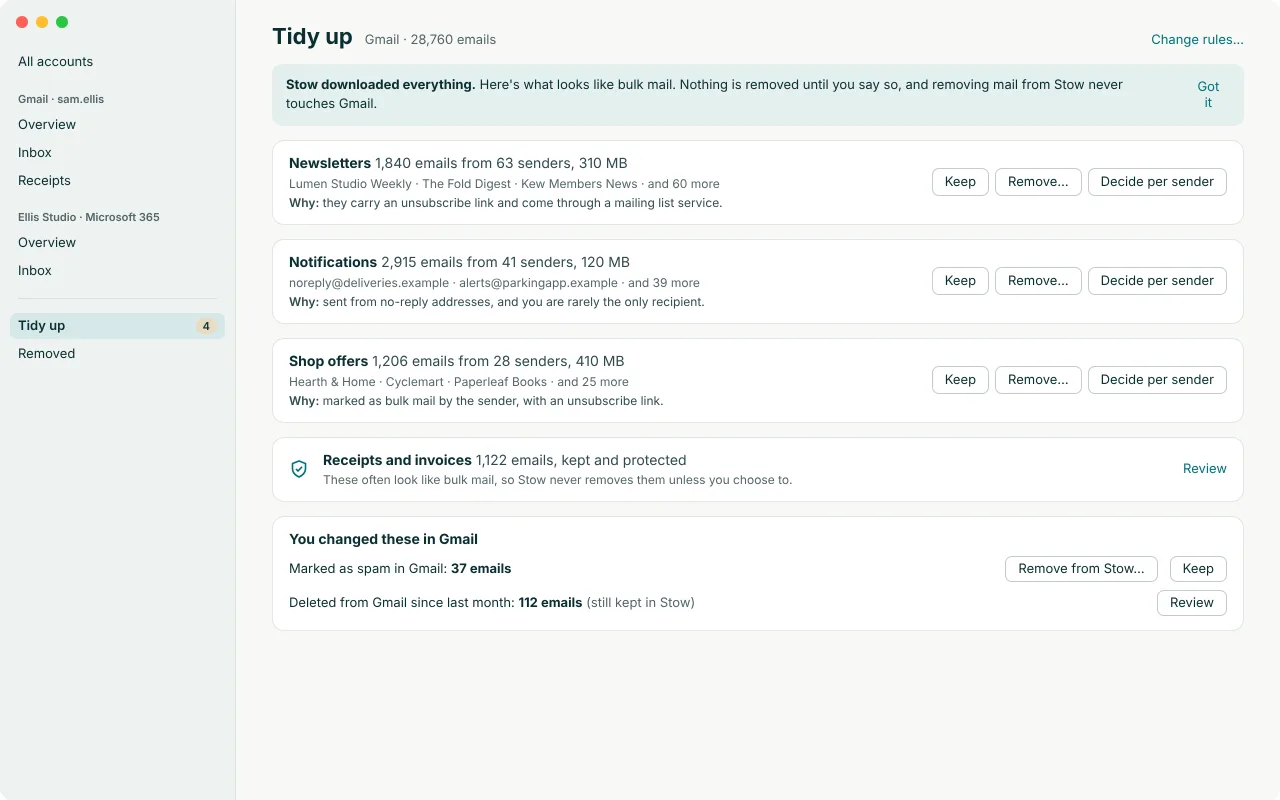The image size is (1280, 800).
Task: Keep the Notifications group
Action: pyautogui.click(x=960, y=281)
